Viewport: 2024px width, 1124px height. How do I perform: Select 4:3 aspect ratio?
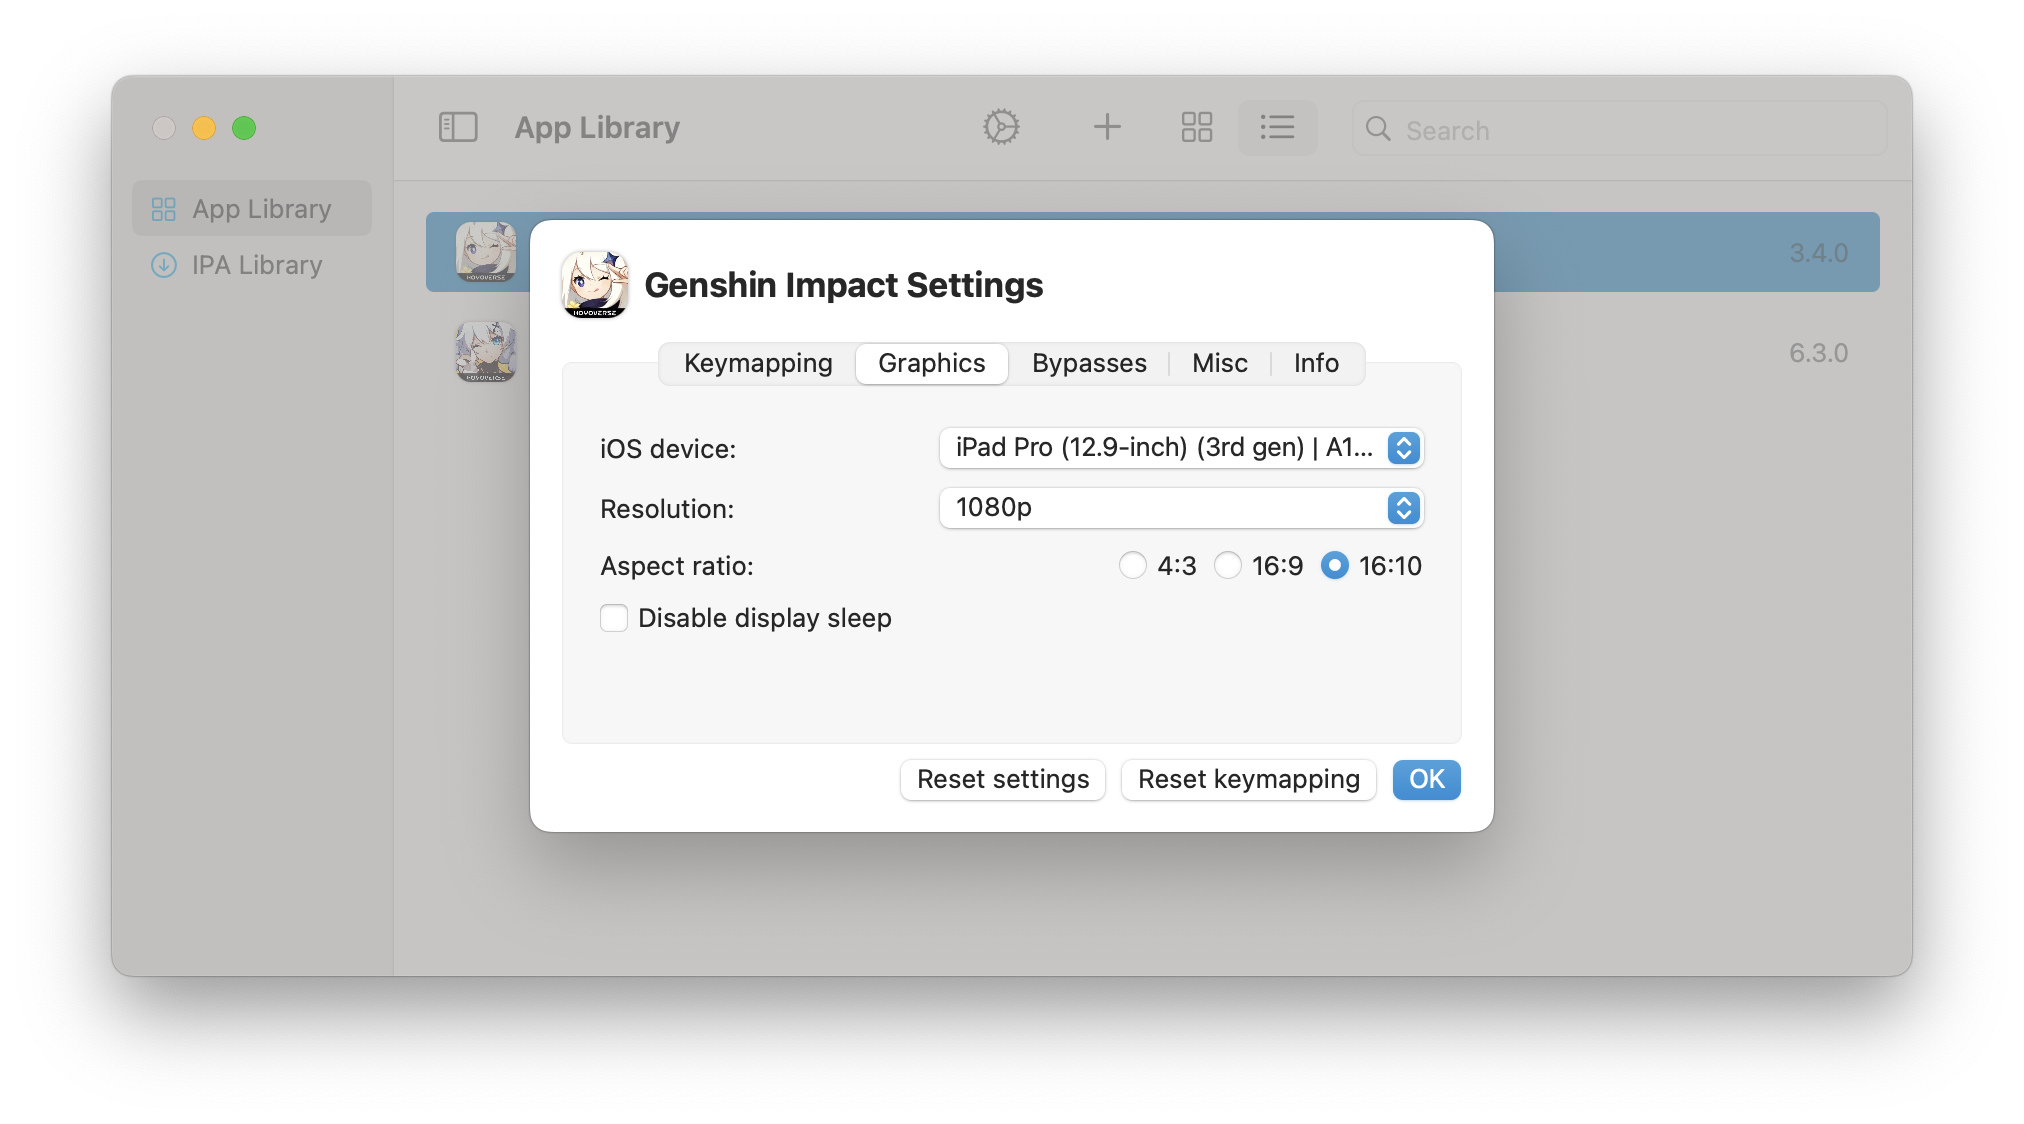pos(1132,566)
